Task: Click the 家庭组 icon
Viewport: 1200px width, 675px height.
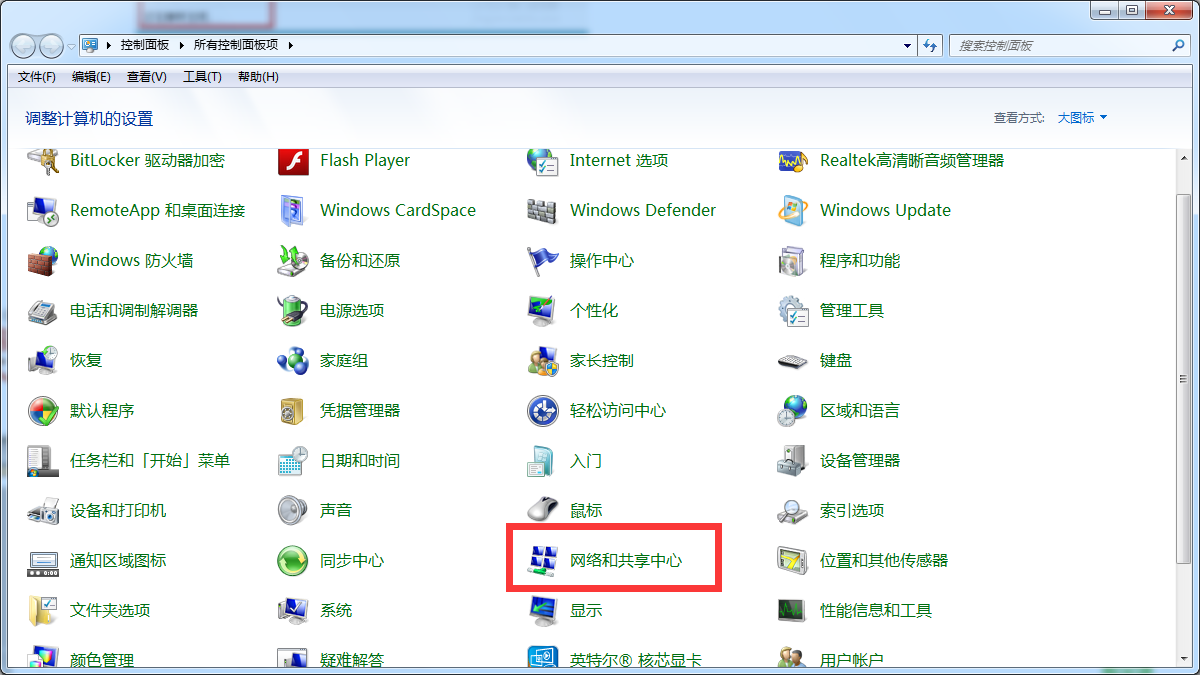Action: (292, 361)
